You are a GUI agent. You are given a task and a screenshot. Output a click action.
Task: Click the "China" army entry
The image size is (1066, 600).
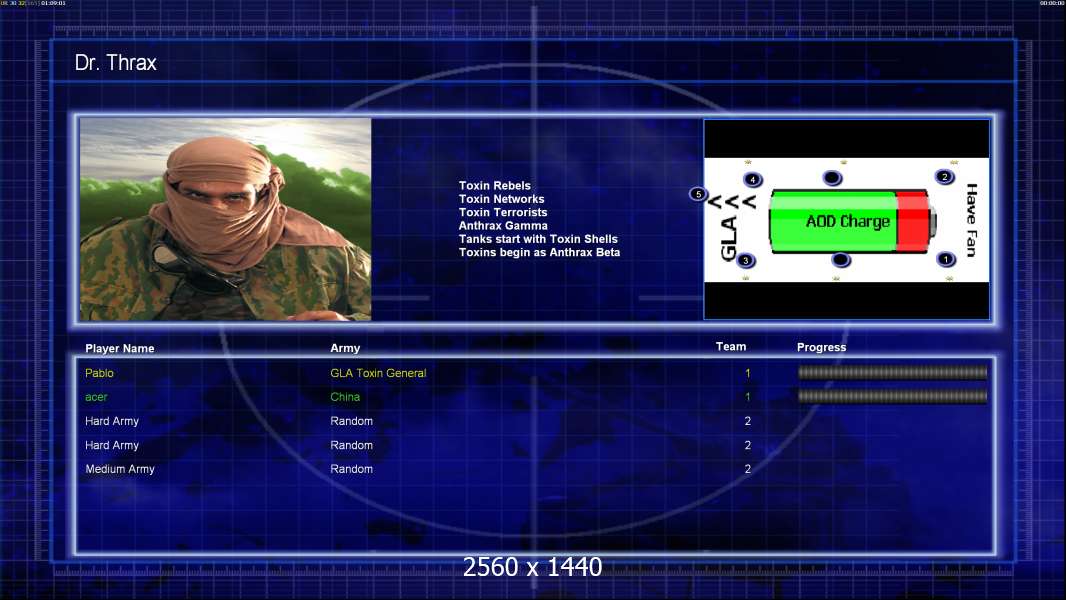345,397
